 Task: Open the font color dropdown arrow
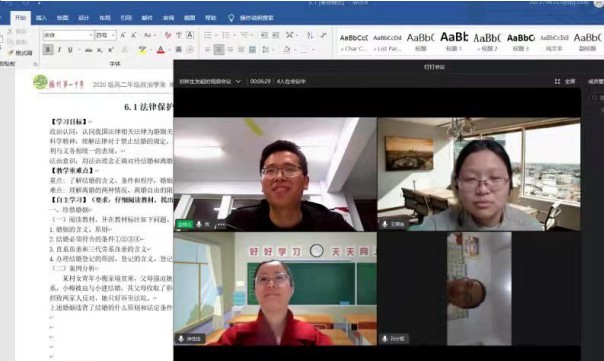168,50
